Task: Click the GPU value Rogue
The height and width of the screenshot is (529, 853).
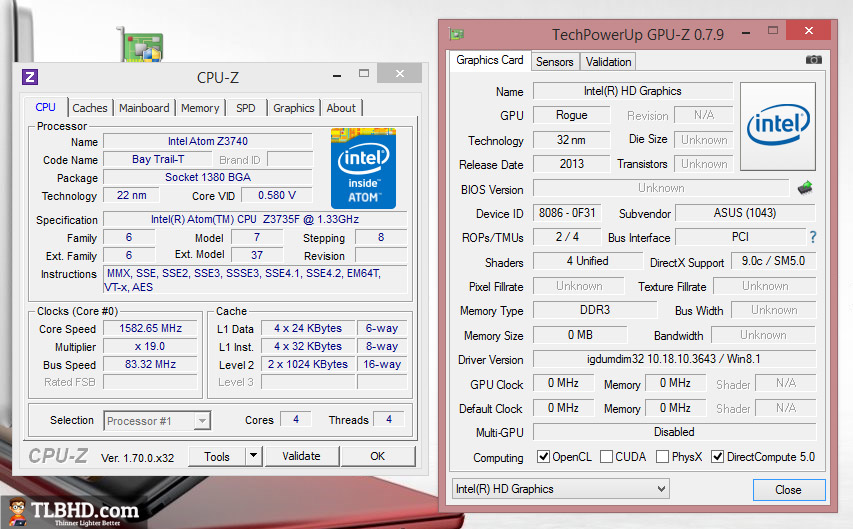Action: point(571,115)
